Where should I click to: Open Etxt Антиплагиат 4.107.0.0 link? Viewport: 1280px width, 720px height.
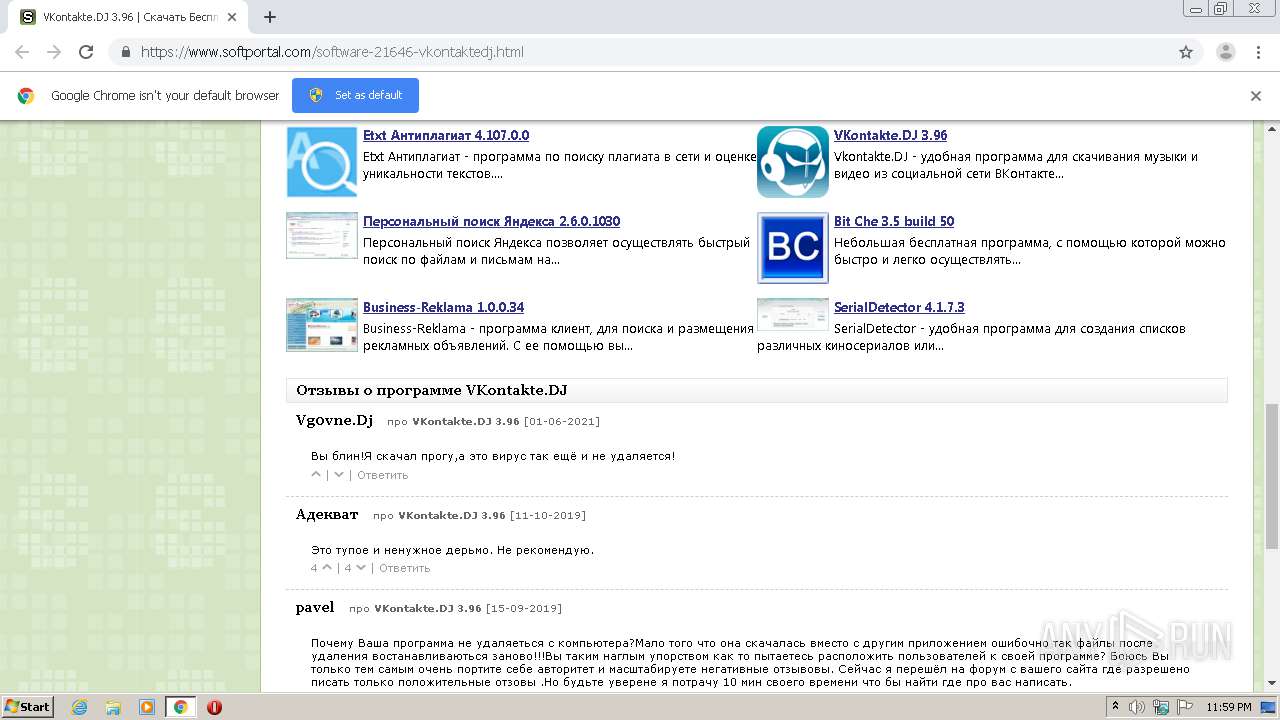click(446, 135)
